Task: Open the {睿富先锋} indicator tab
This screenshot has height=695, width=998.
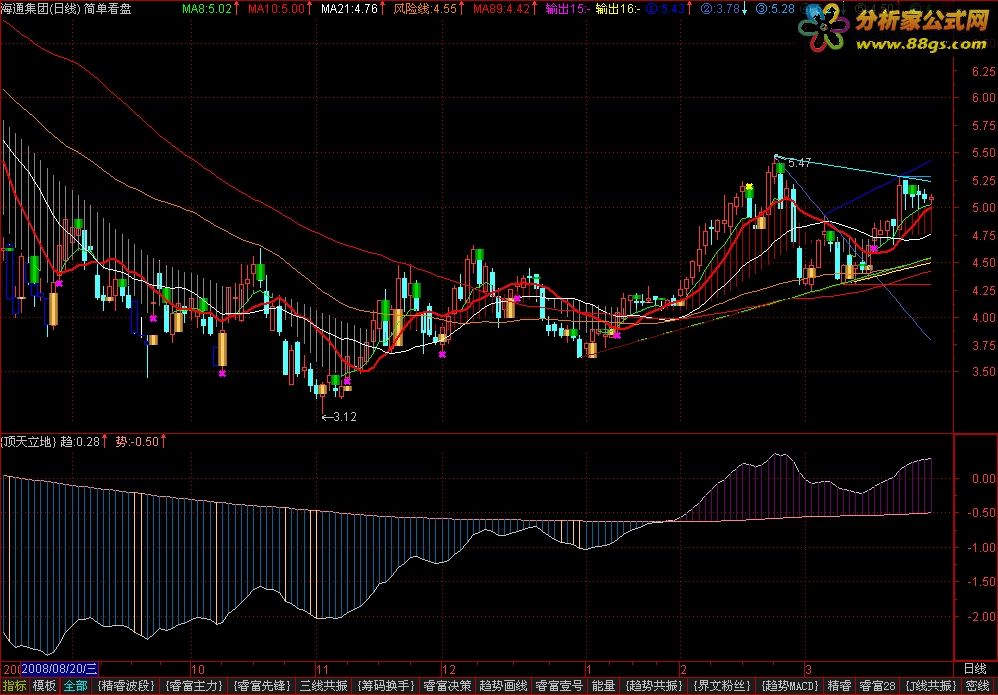Action: (x=262, y=686)
